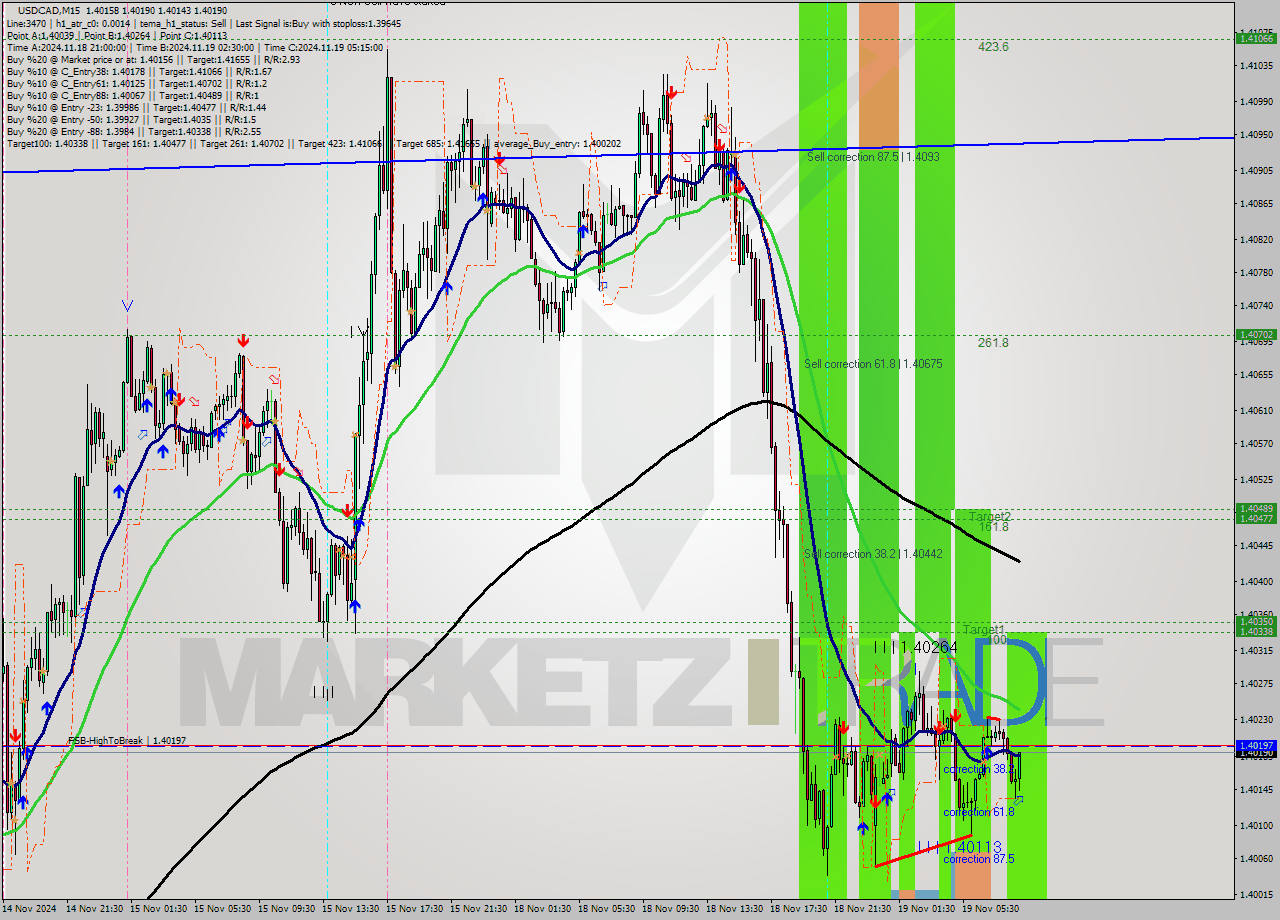Click the 1.40445 price axis label

(1256, 546)
